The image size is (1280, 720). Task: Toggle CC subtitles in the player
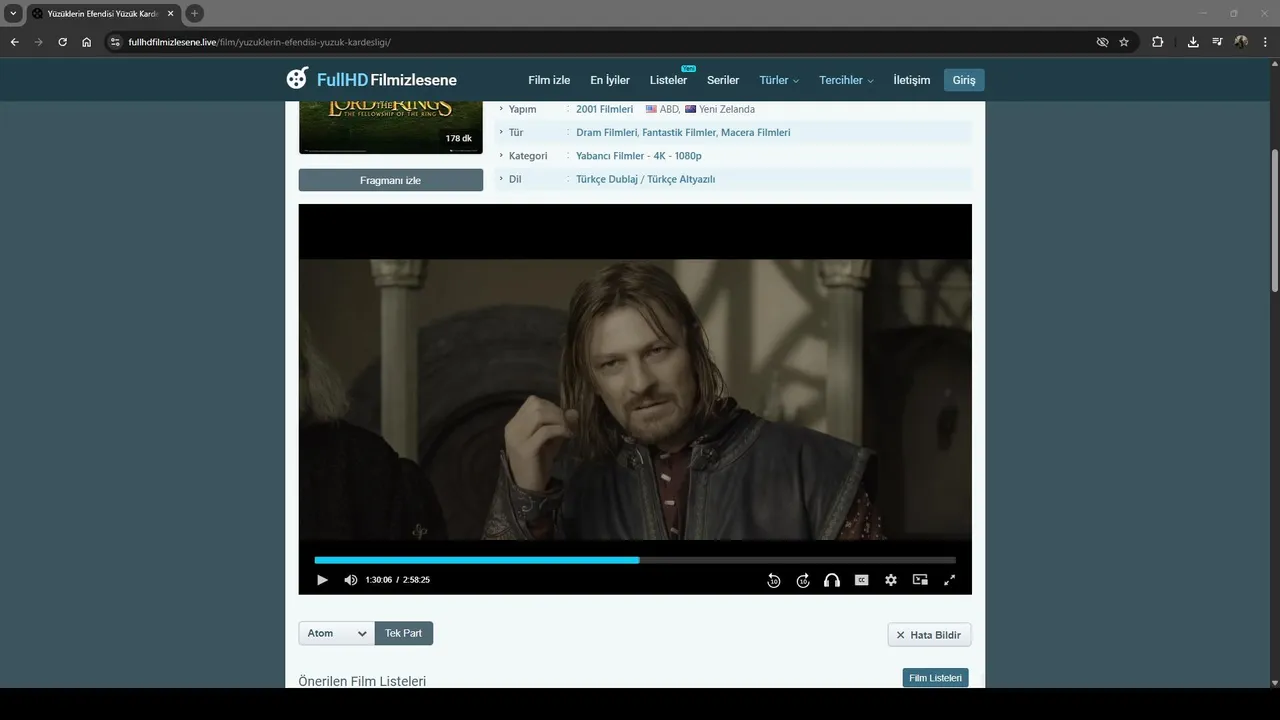point(861,580)
